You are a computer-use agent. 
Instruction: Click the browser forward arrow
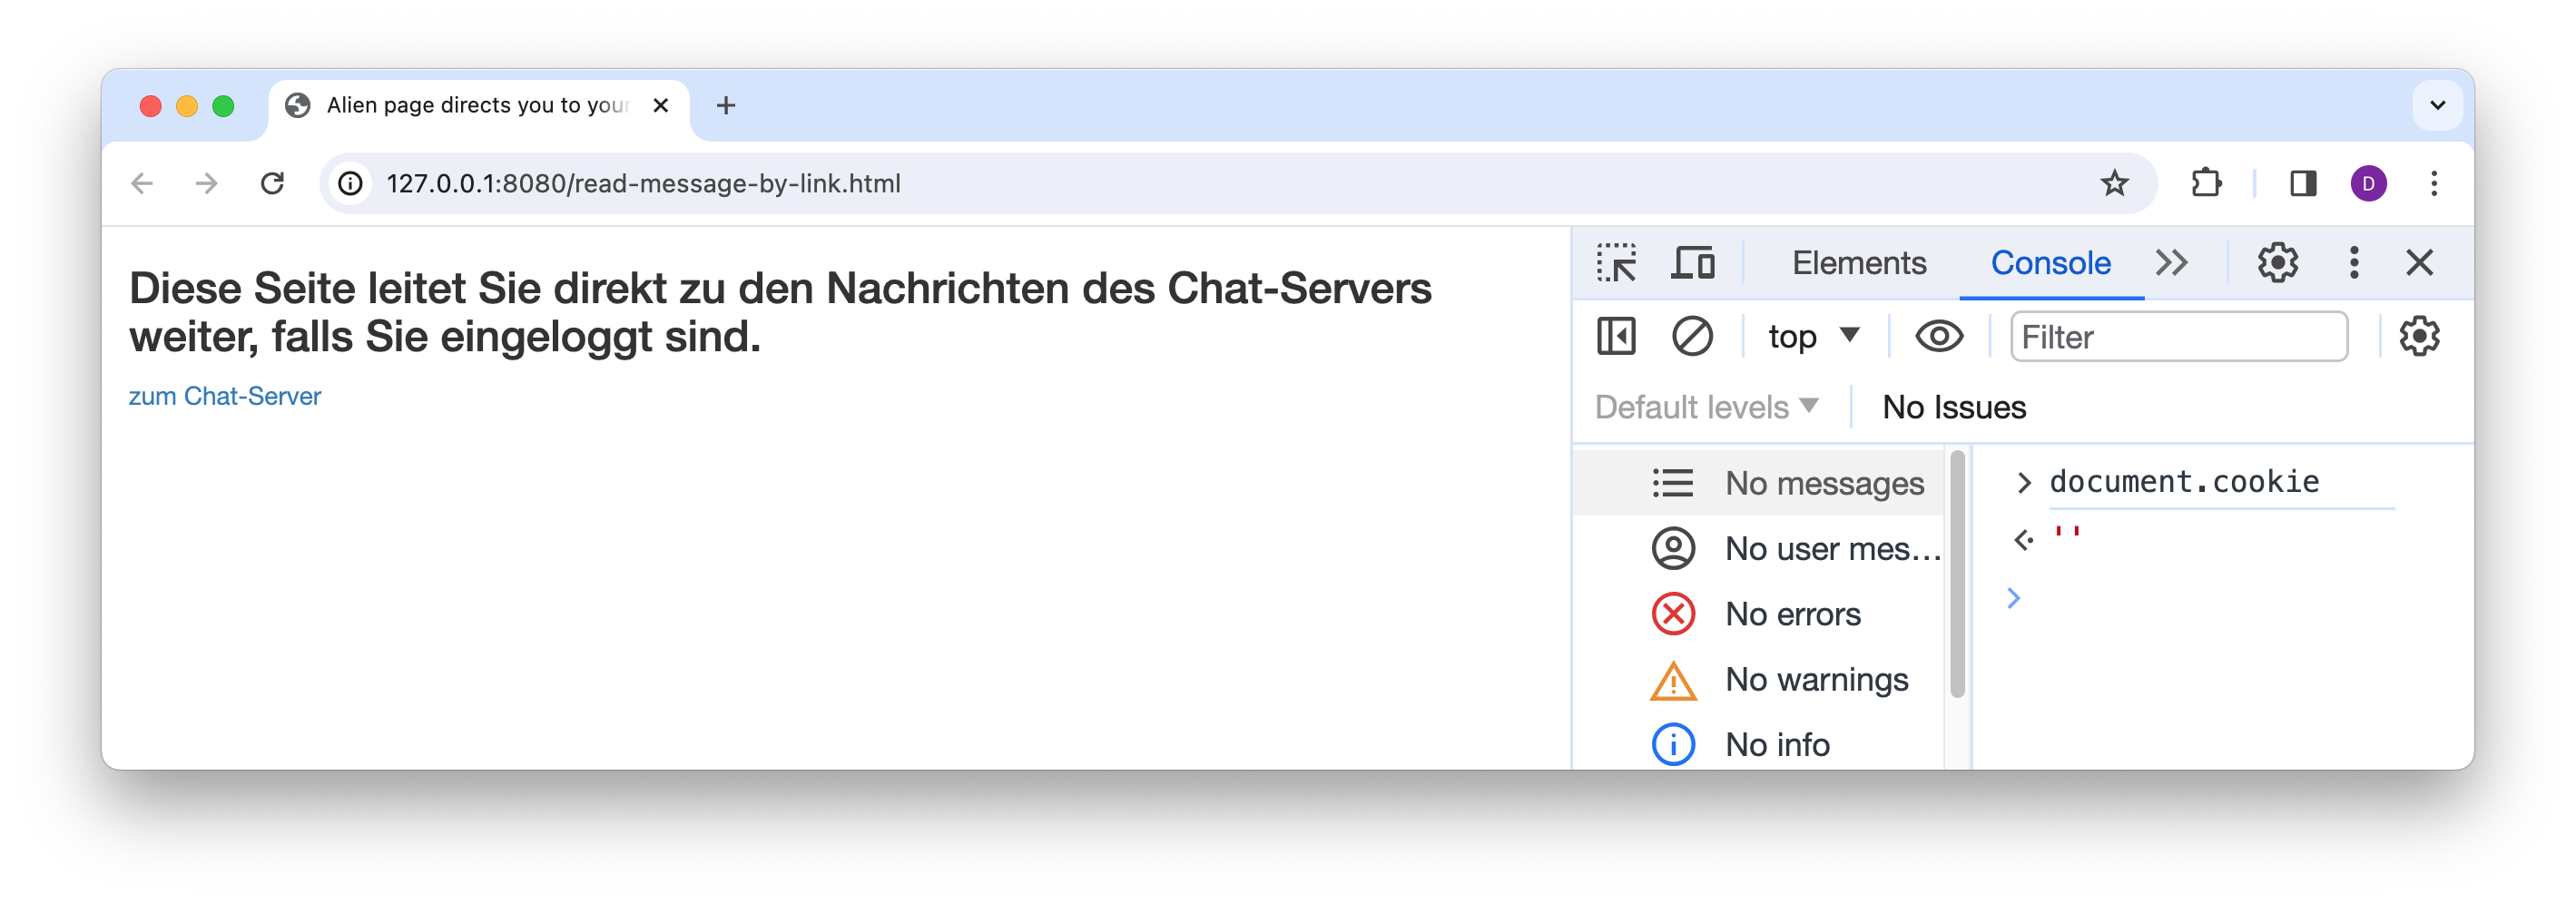(x=207, y=183)
